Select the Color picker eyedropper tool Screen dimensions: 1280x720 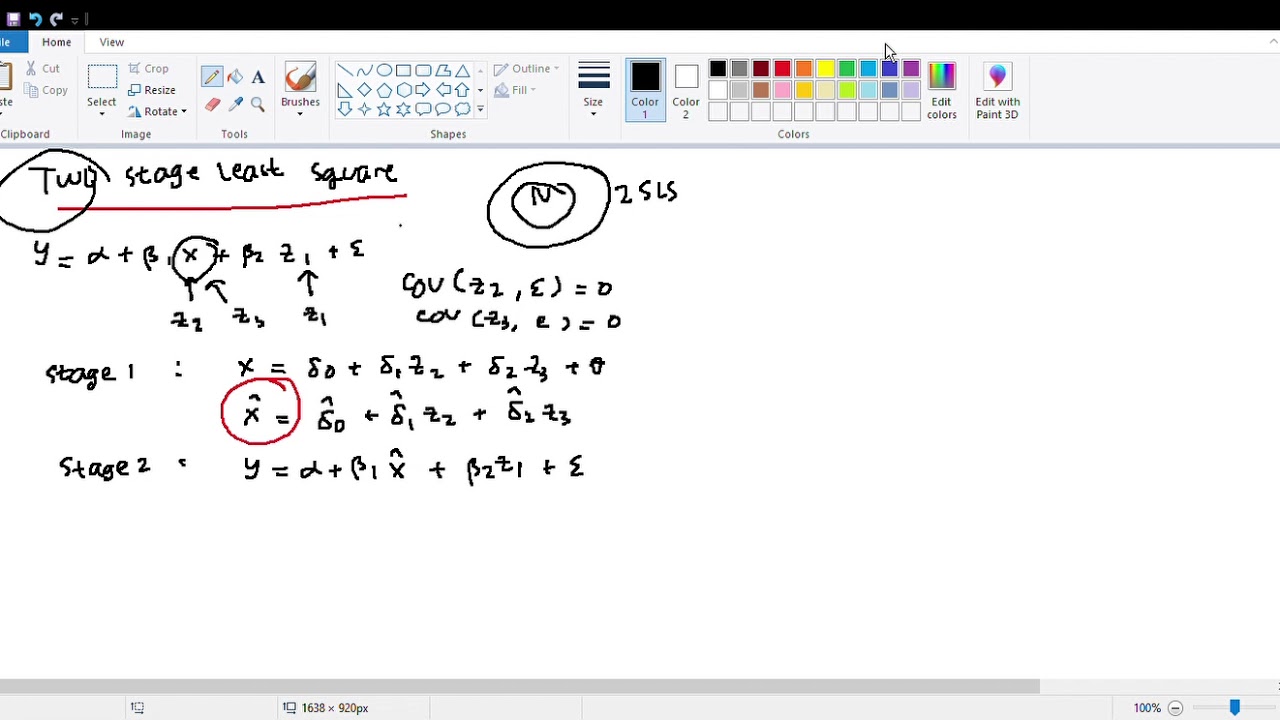pos(235,104)
